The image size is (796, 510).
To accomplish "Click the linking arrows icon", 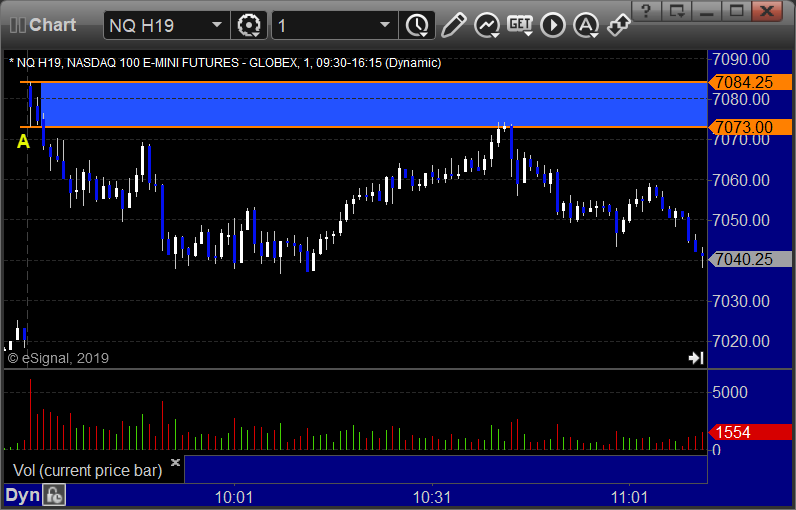I will [x=618, y=25].
